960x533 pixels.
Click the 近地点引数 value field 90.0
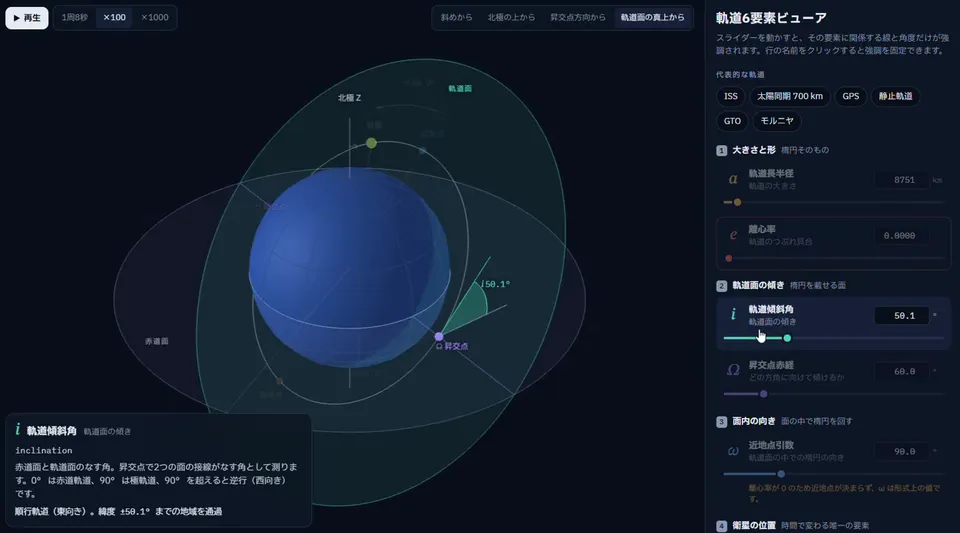[902, 452]
